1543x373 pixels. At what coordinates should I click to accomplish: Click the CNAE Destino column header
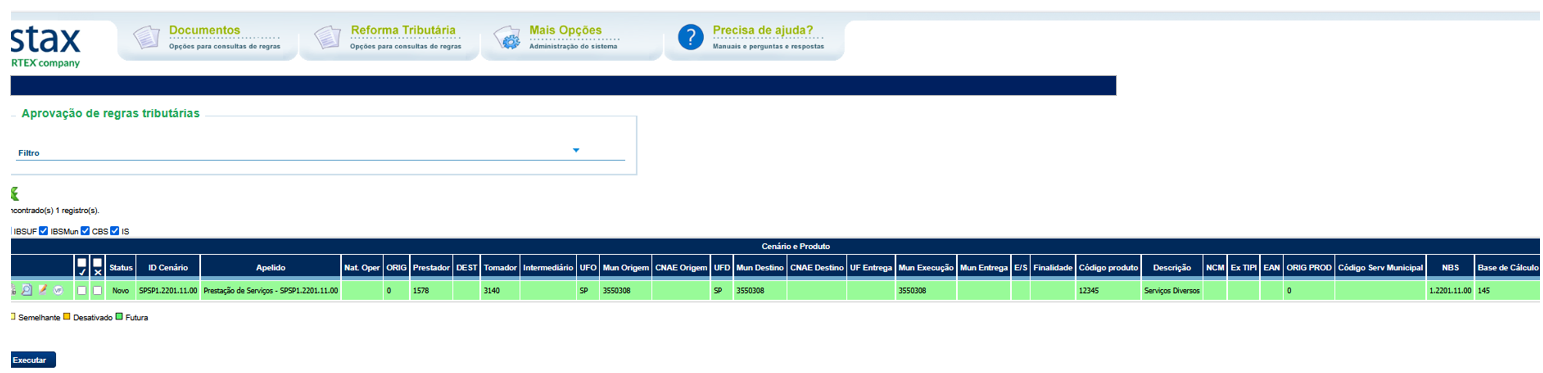tap(816, 268)
